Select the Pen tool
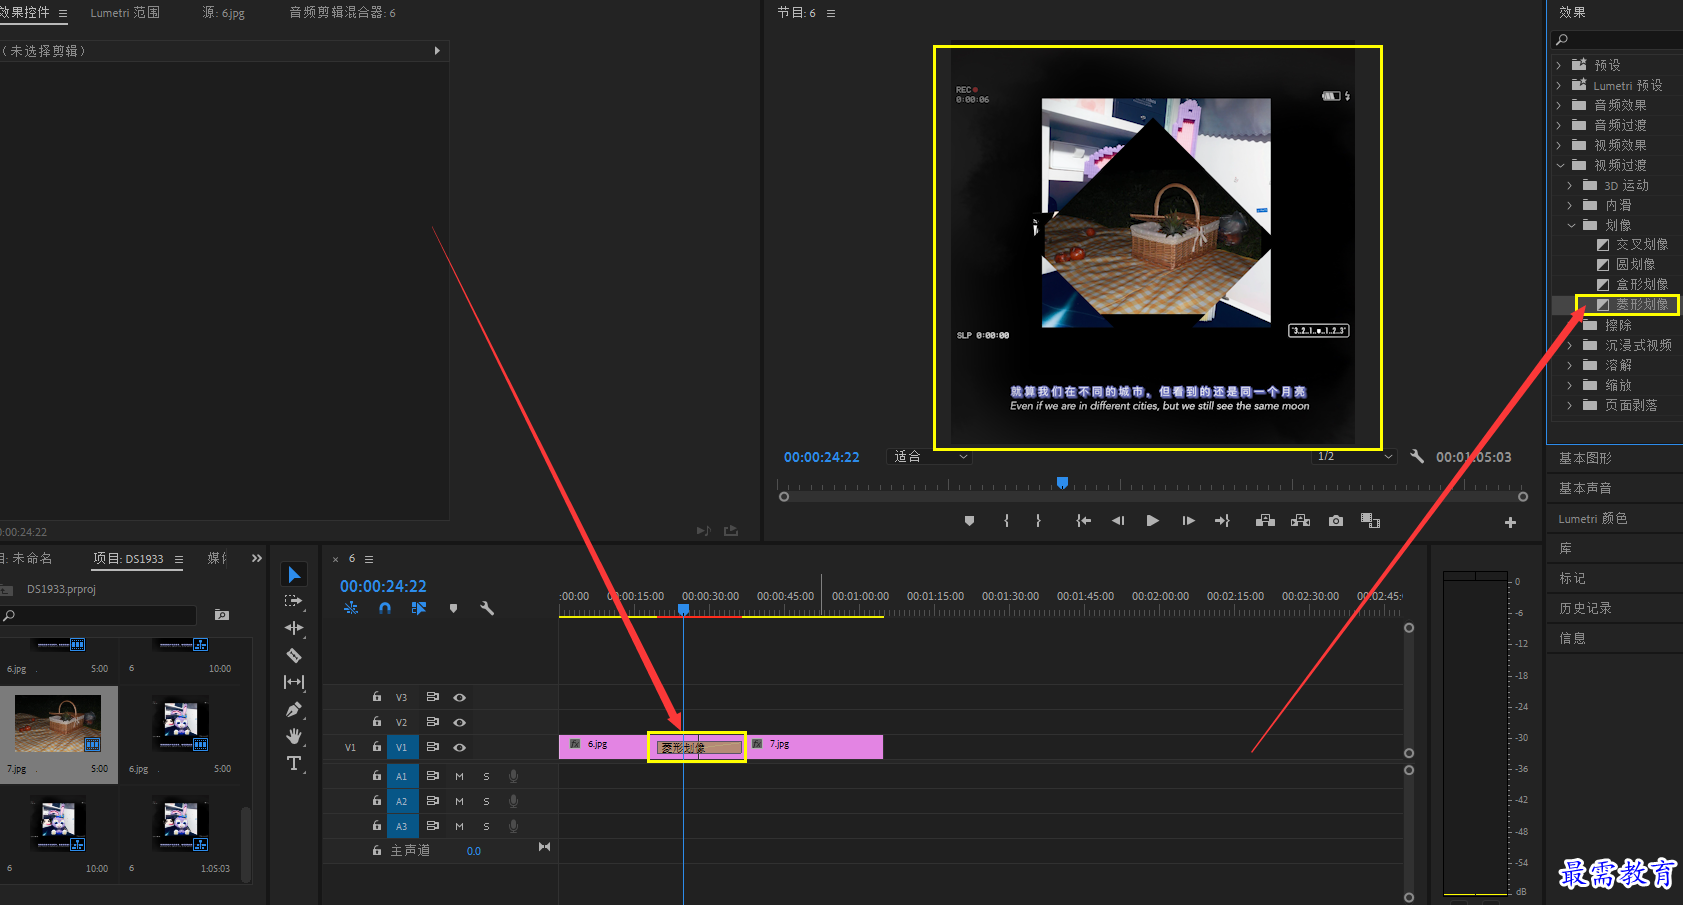This screenshot has width=1683, height=905. click(293, 709)
